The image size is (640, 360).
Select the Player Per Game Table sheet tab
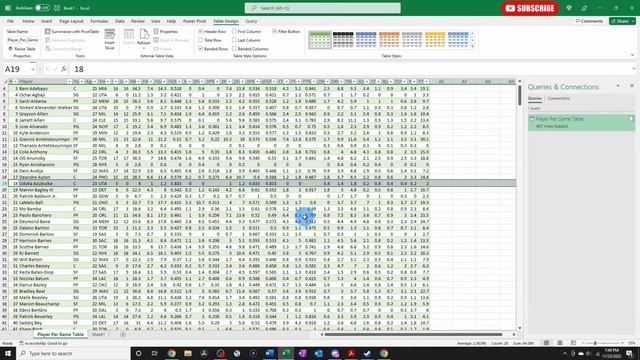point(60,334)
